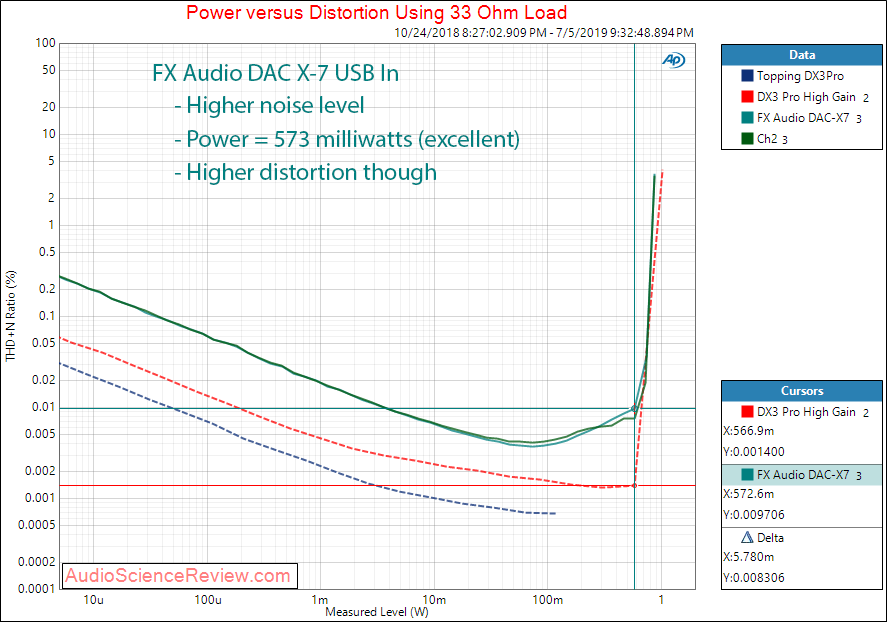Click the graph title Power versus Distortion

[x=377, y=12]
